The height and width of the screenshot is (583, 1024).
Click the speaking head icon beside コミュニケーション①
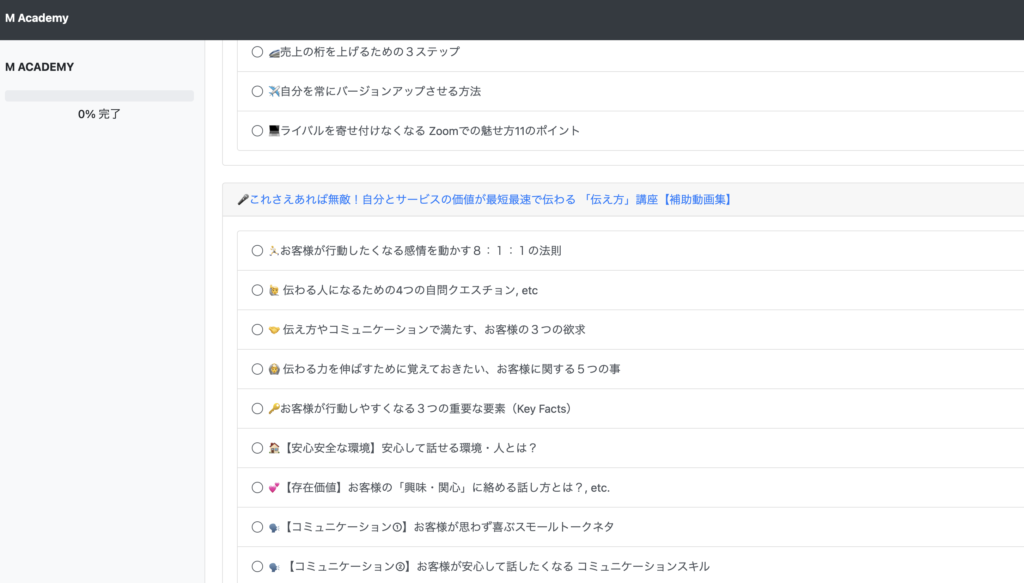point(274,527)
